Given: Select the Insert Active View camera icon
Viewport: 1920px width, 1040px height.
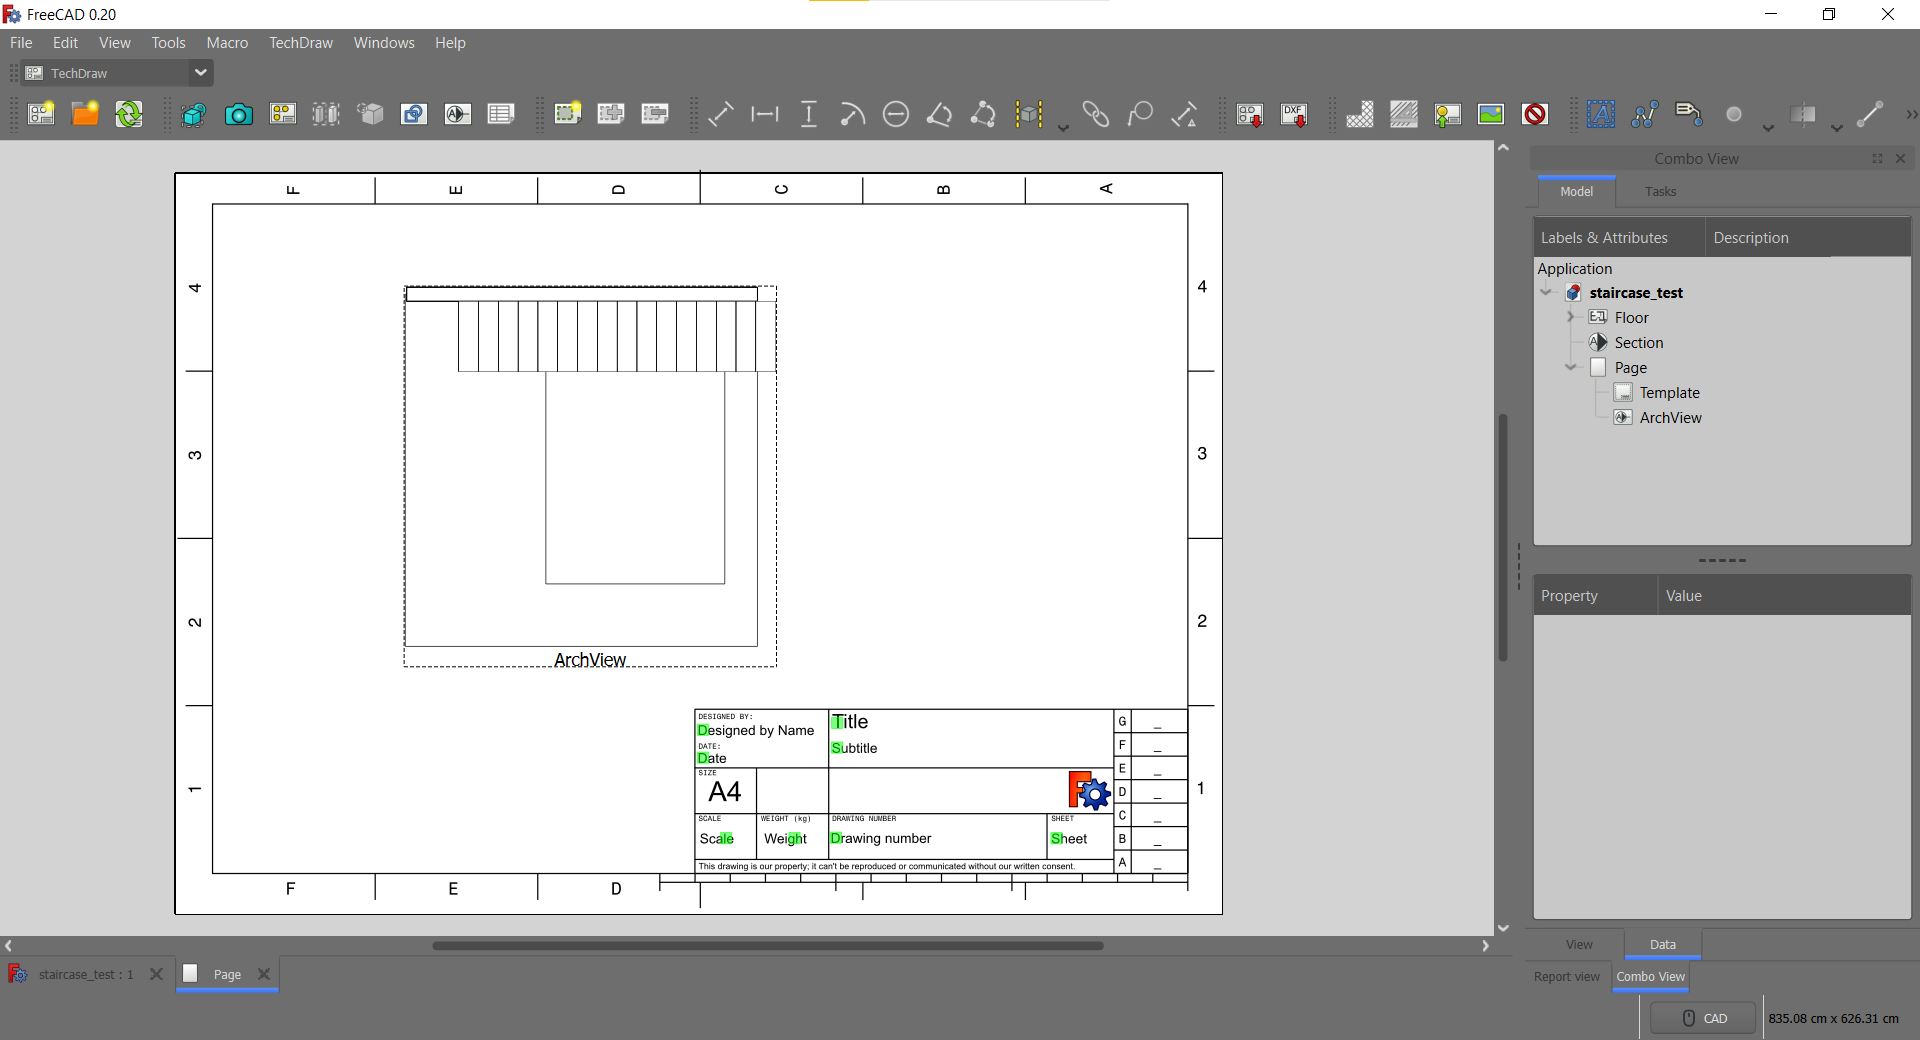Looking at the screenshot, I should 238,114.
